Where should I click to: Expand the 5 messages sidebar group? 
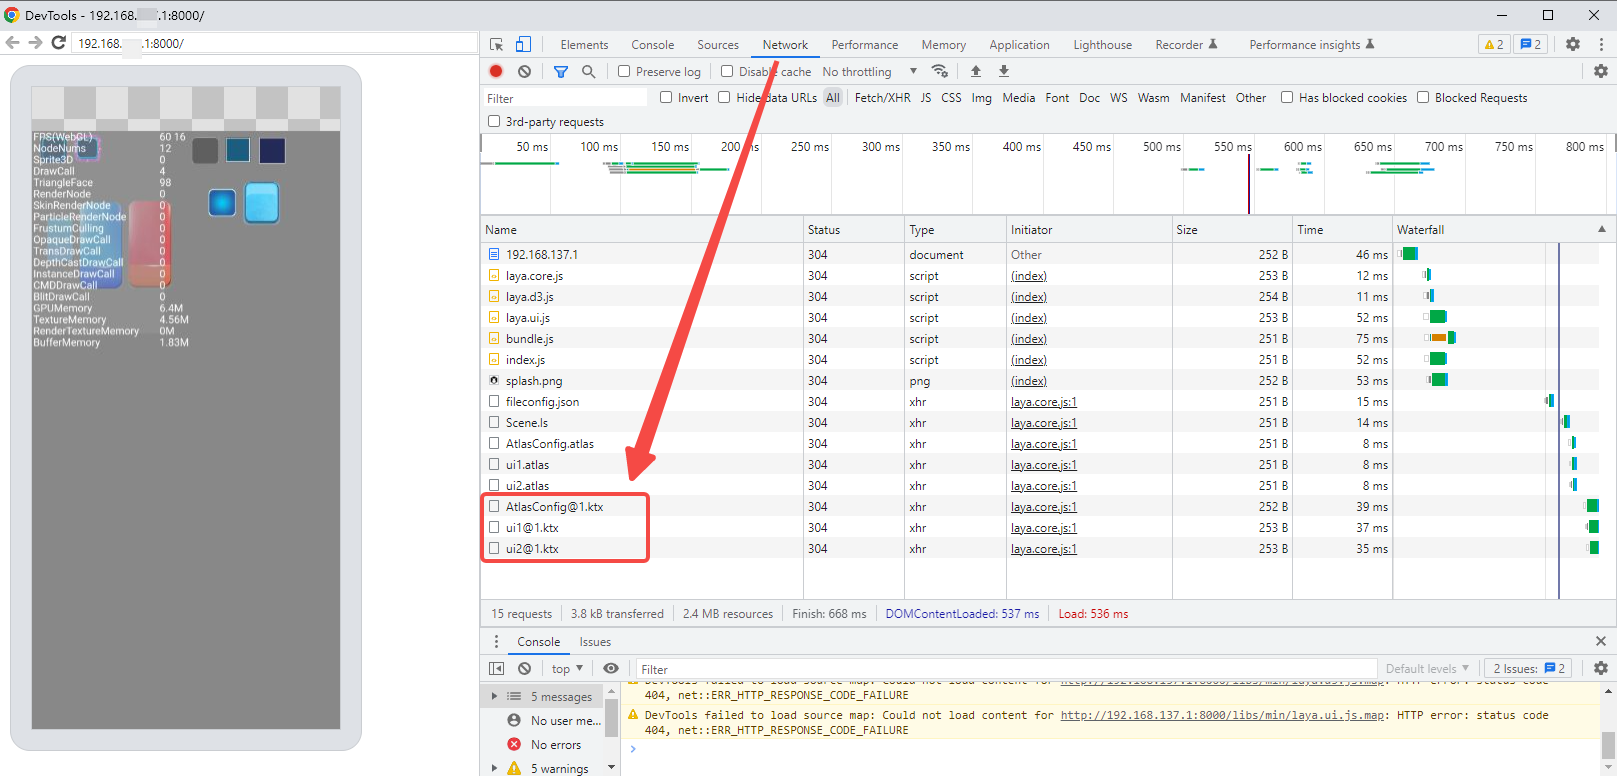pyautogui.click(x=494, y=696)
